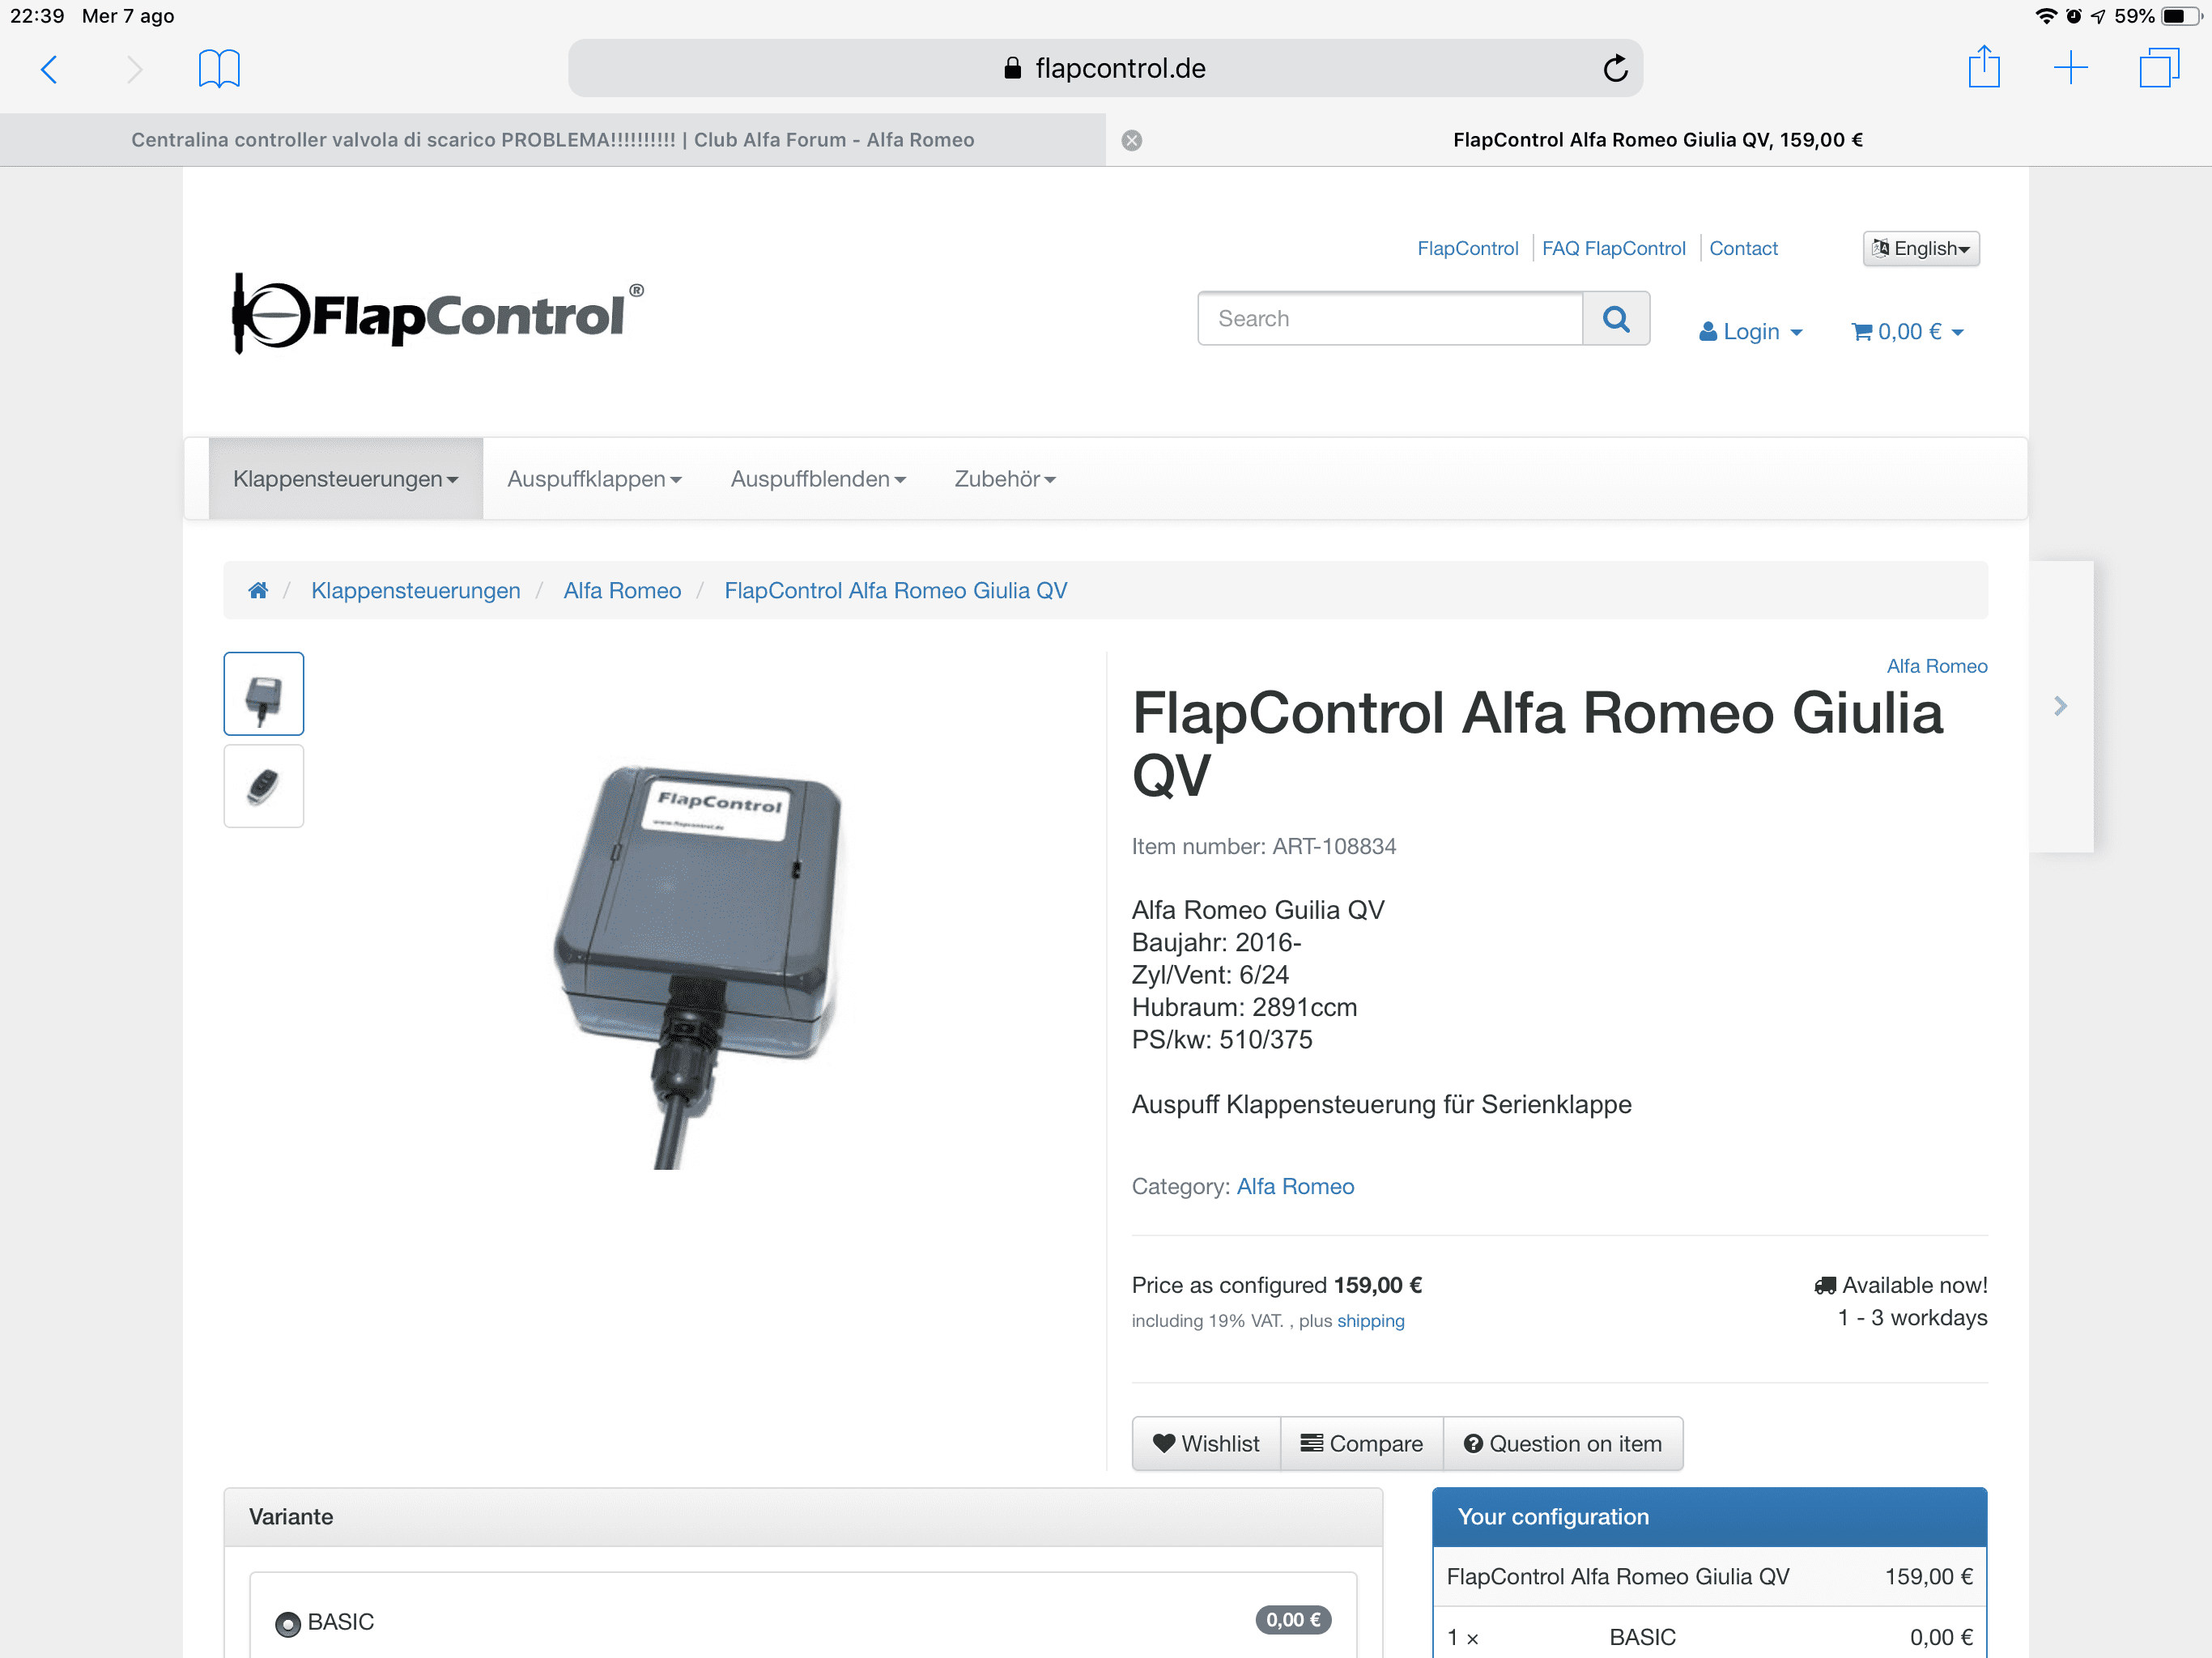
Task: Click the 159,00 € configuration row price
Action: (x=1929, y=1577)
